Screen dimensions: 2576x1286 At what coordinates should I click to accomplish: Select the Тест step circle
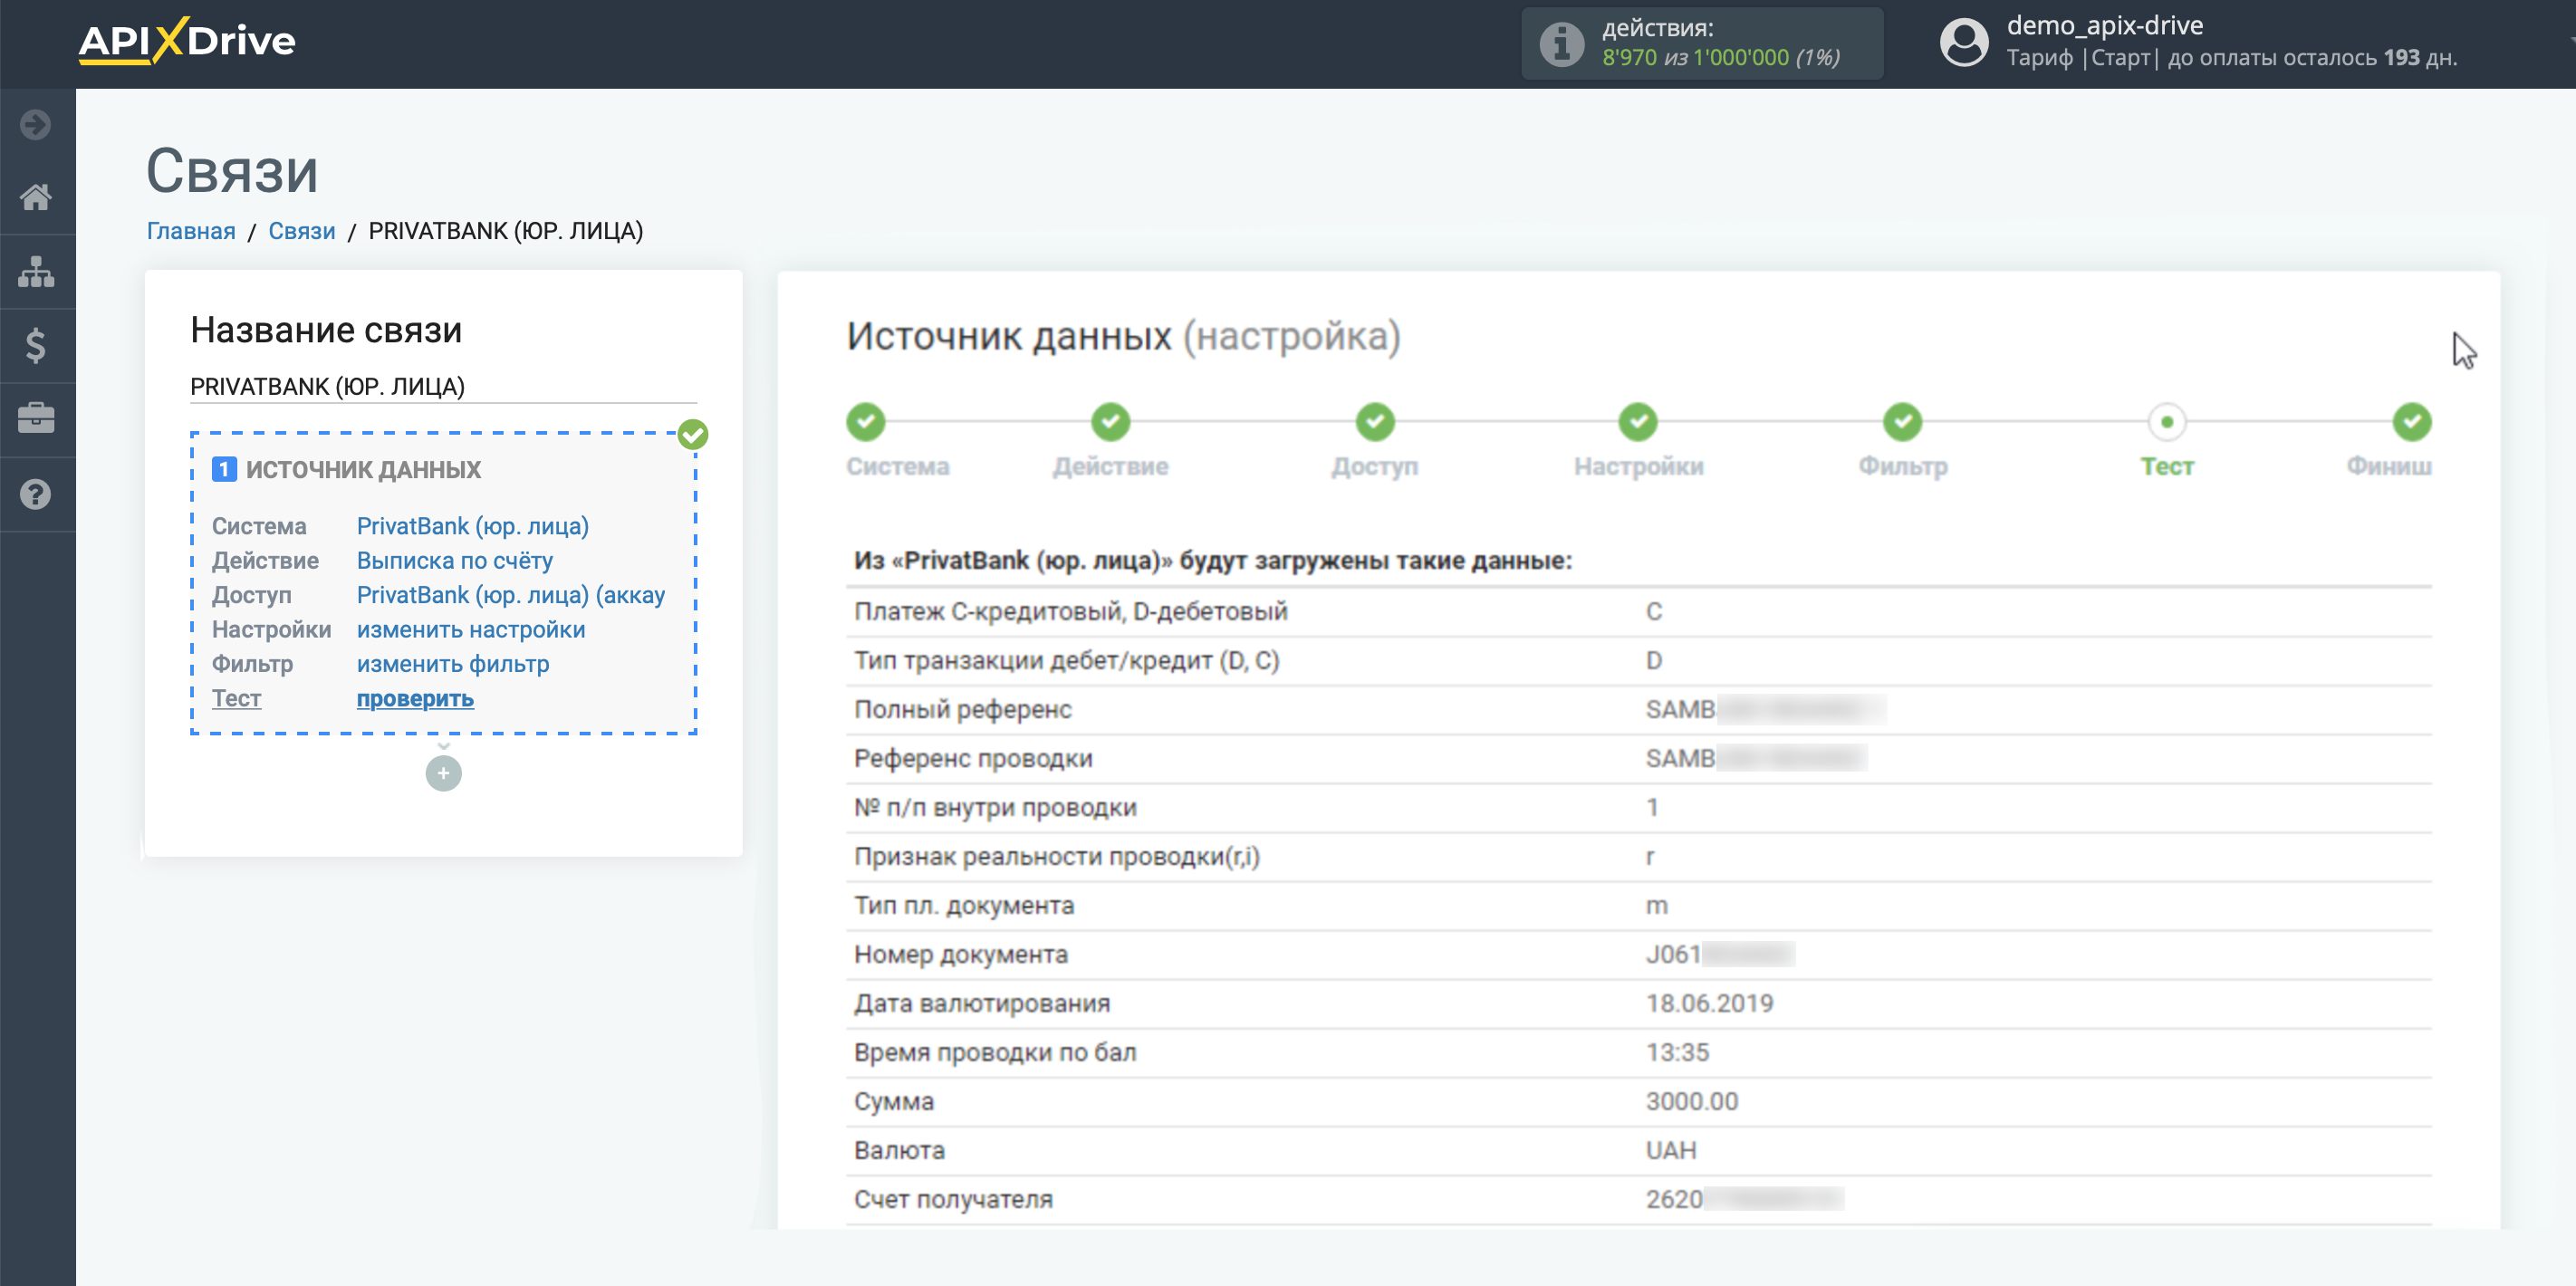pos(2166,422)
